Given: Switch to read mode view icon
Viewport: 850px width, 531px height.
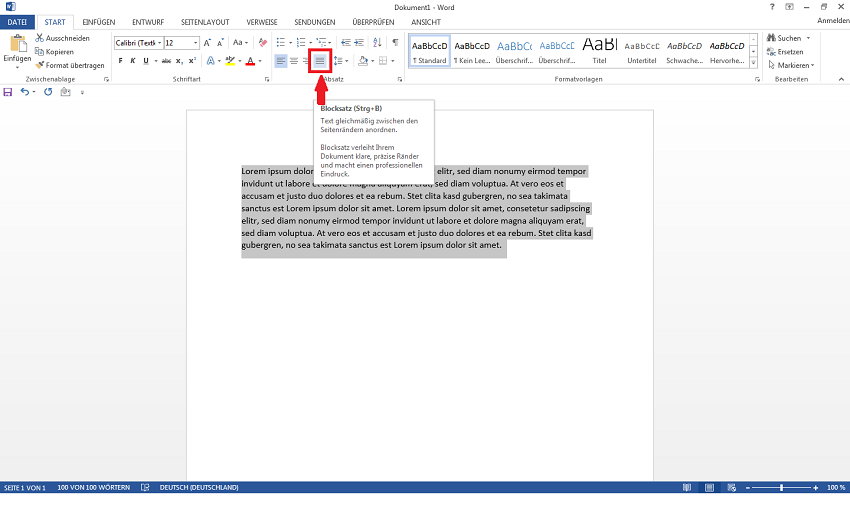Looking at the screenshot, I should 687,488.
